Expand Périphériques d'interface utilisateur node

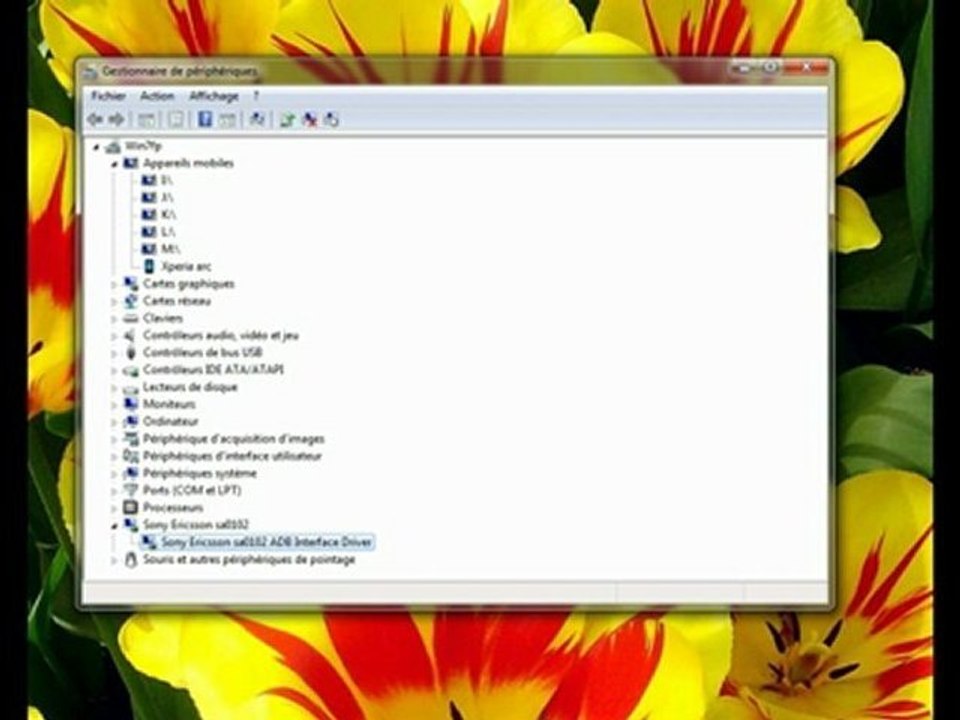[114, 456]
